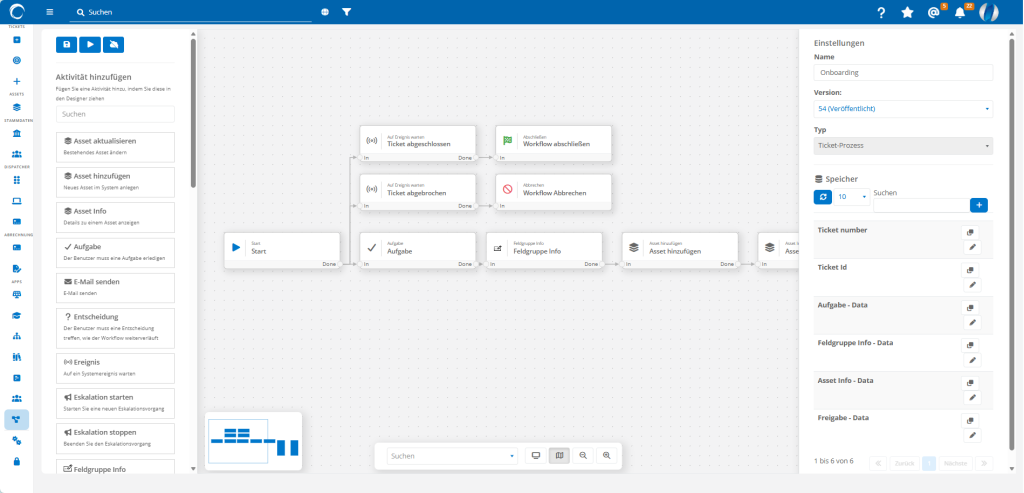Click the zoom out magnifier icon
Image resolution: width=1024 pixels, height=493 pixels.
coord(583,455)
